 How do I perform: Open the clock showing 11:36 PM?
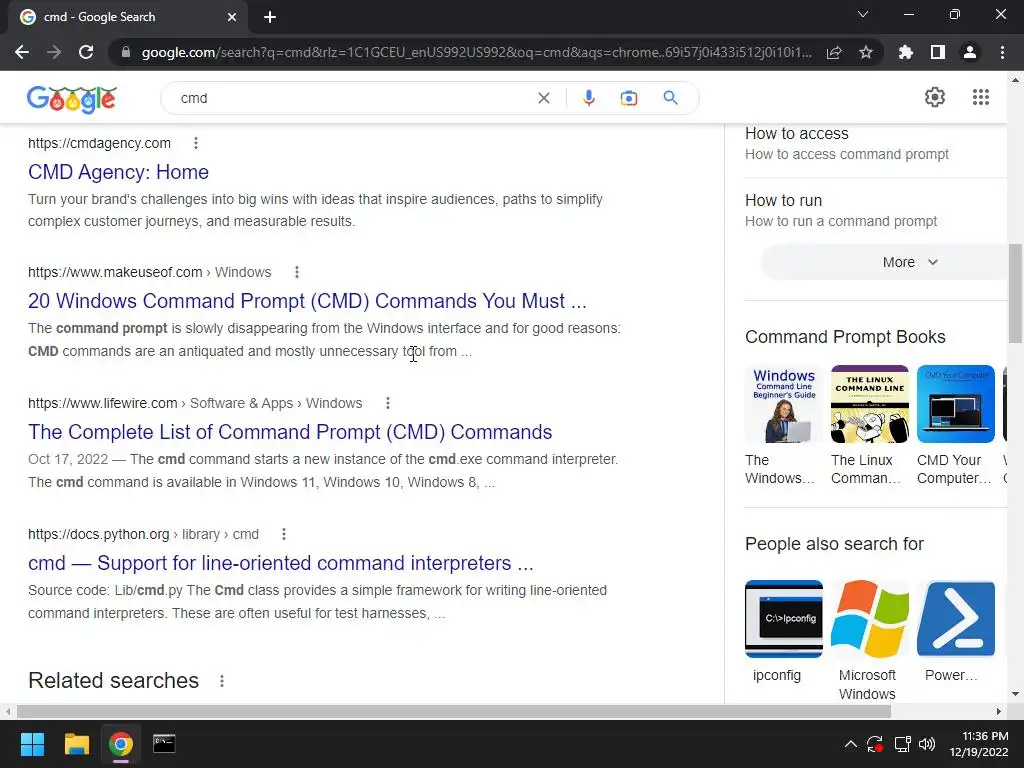point(979,744)
